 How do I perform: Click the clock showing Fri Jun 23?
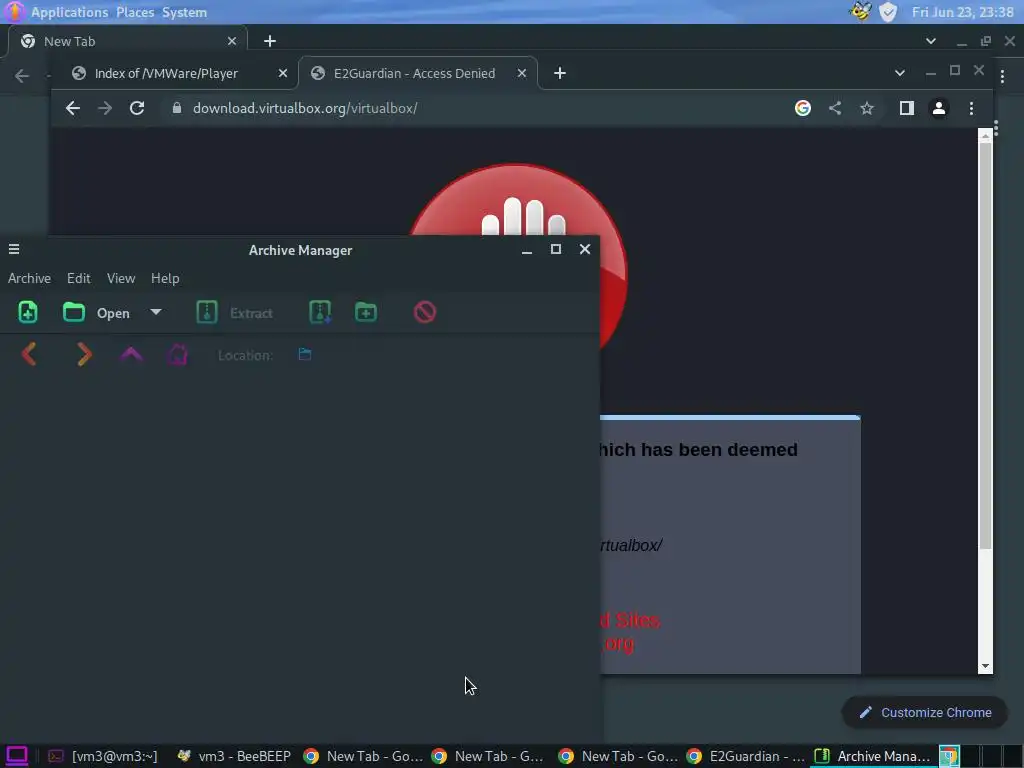pyautogui.click(x=963, y=12)
